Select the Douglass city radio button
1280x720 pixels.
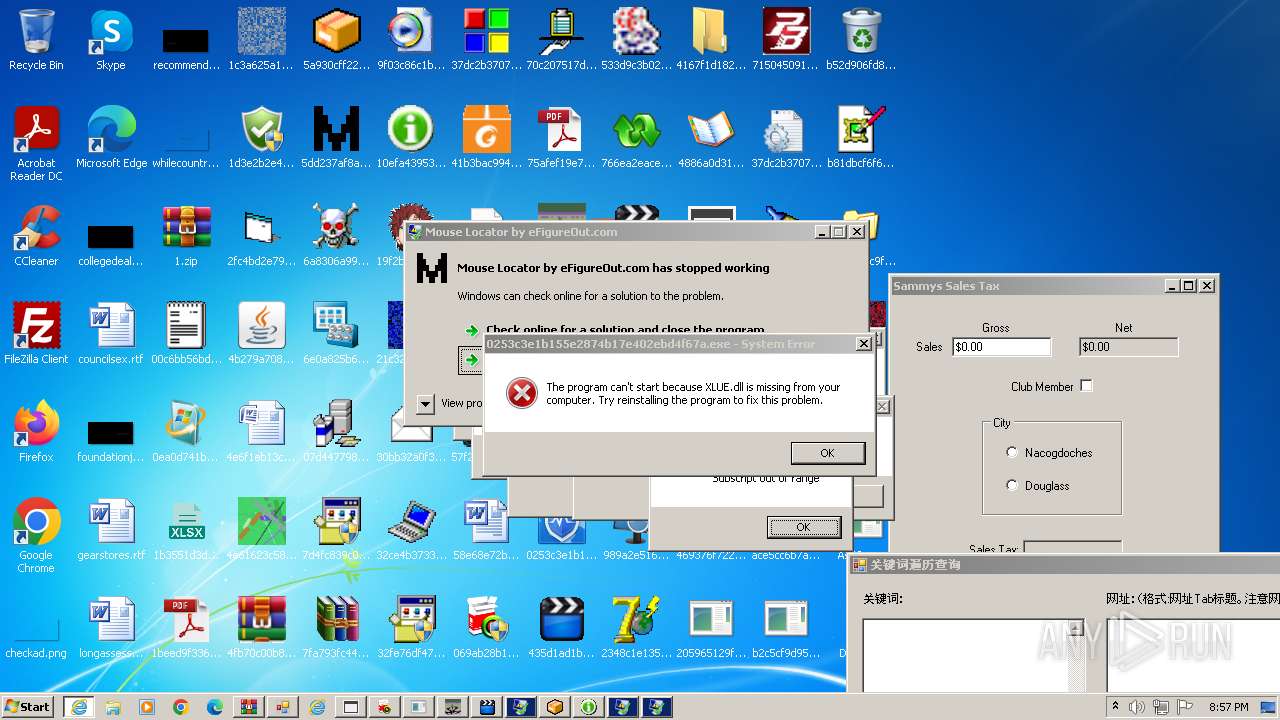(1012, 486)
